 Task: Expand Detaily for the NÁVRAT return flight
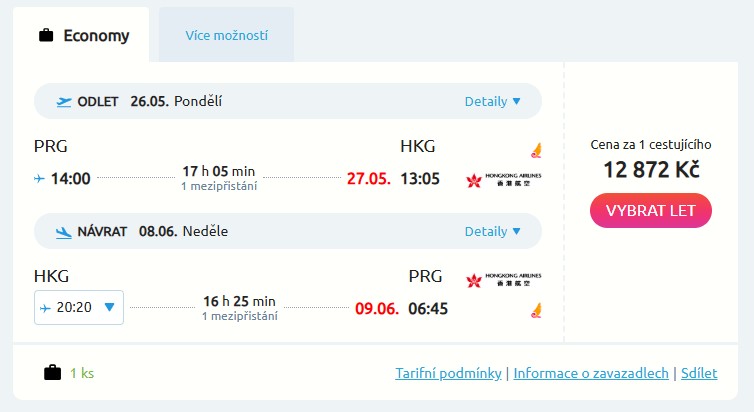pos(492,232)
